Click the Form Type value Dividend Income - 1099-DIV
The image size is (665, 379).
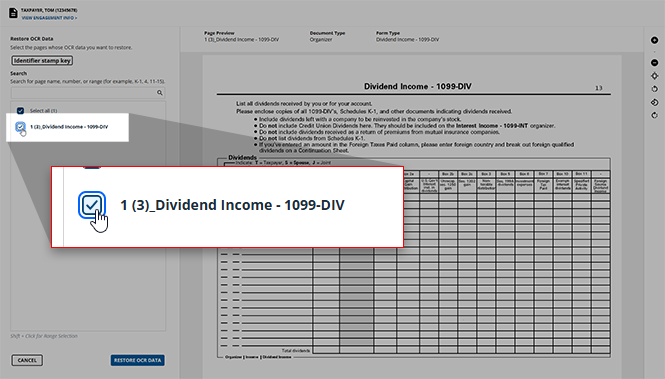coord(408,39)
